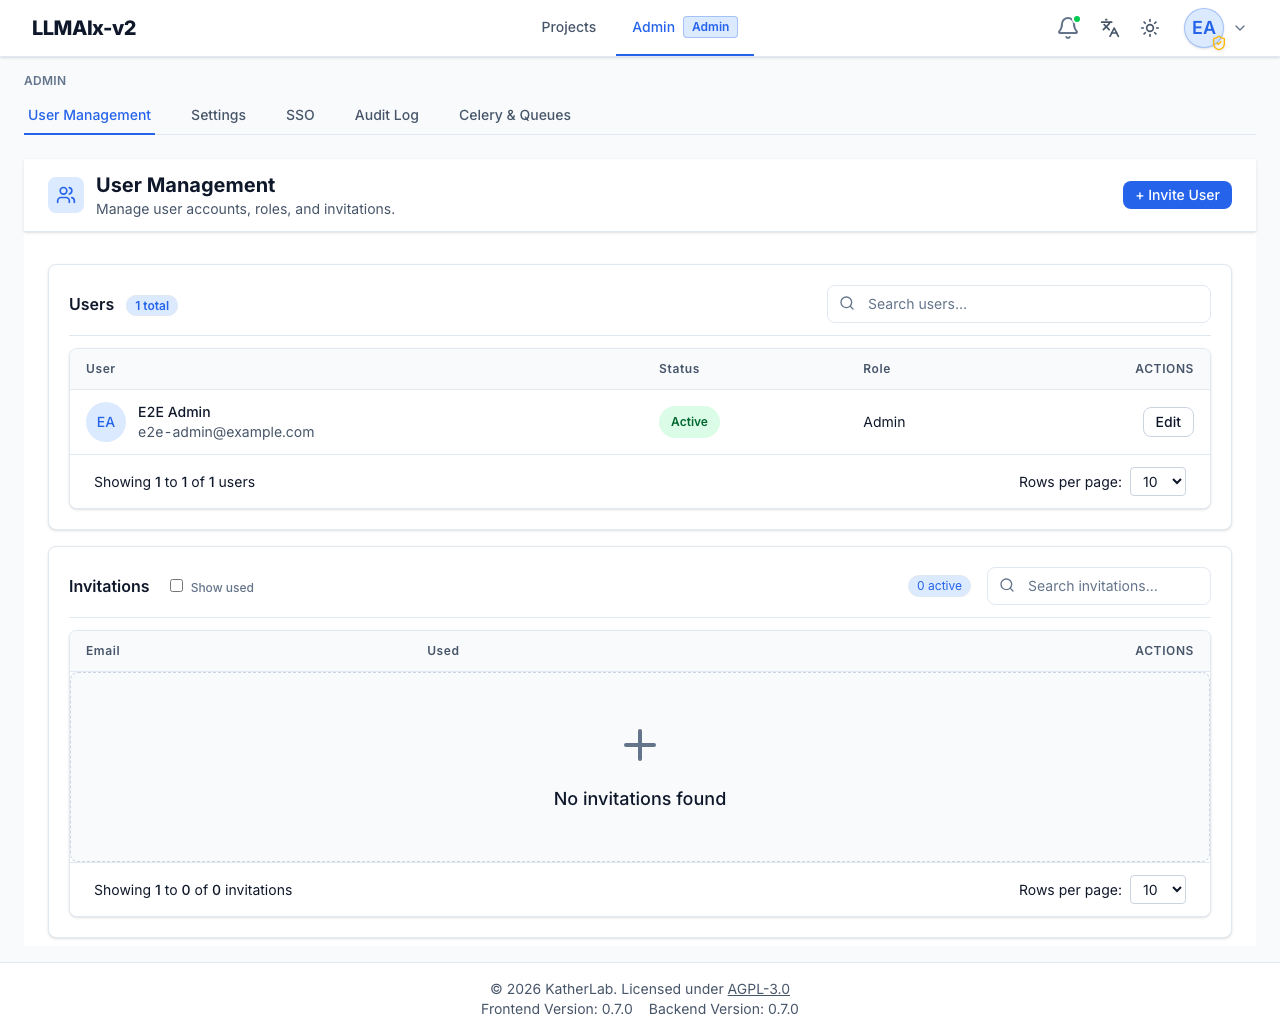The width and height of the screenshot is (1280, 1035).
Task: Click the Email column header in invitations
Action: pyautogui.click(x=103, y=651)
